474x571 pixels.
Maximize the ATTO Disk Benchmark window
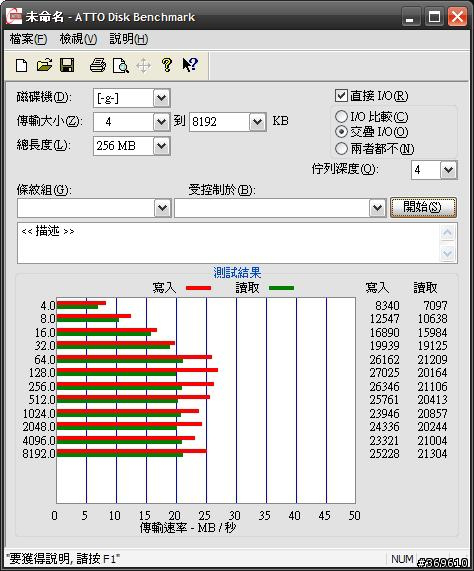point(434,17)
